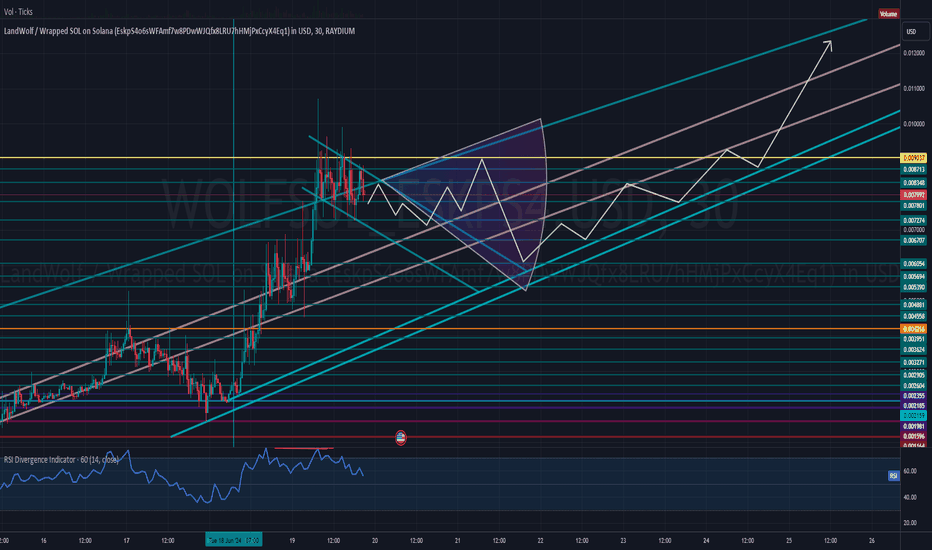Click the 0.003624 price level label
The width and height of the screenshot is (932, 550).
point(914,350)
